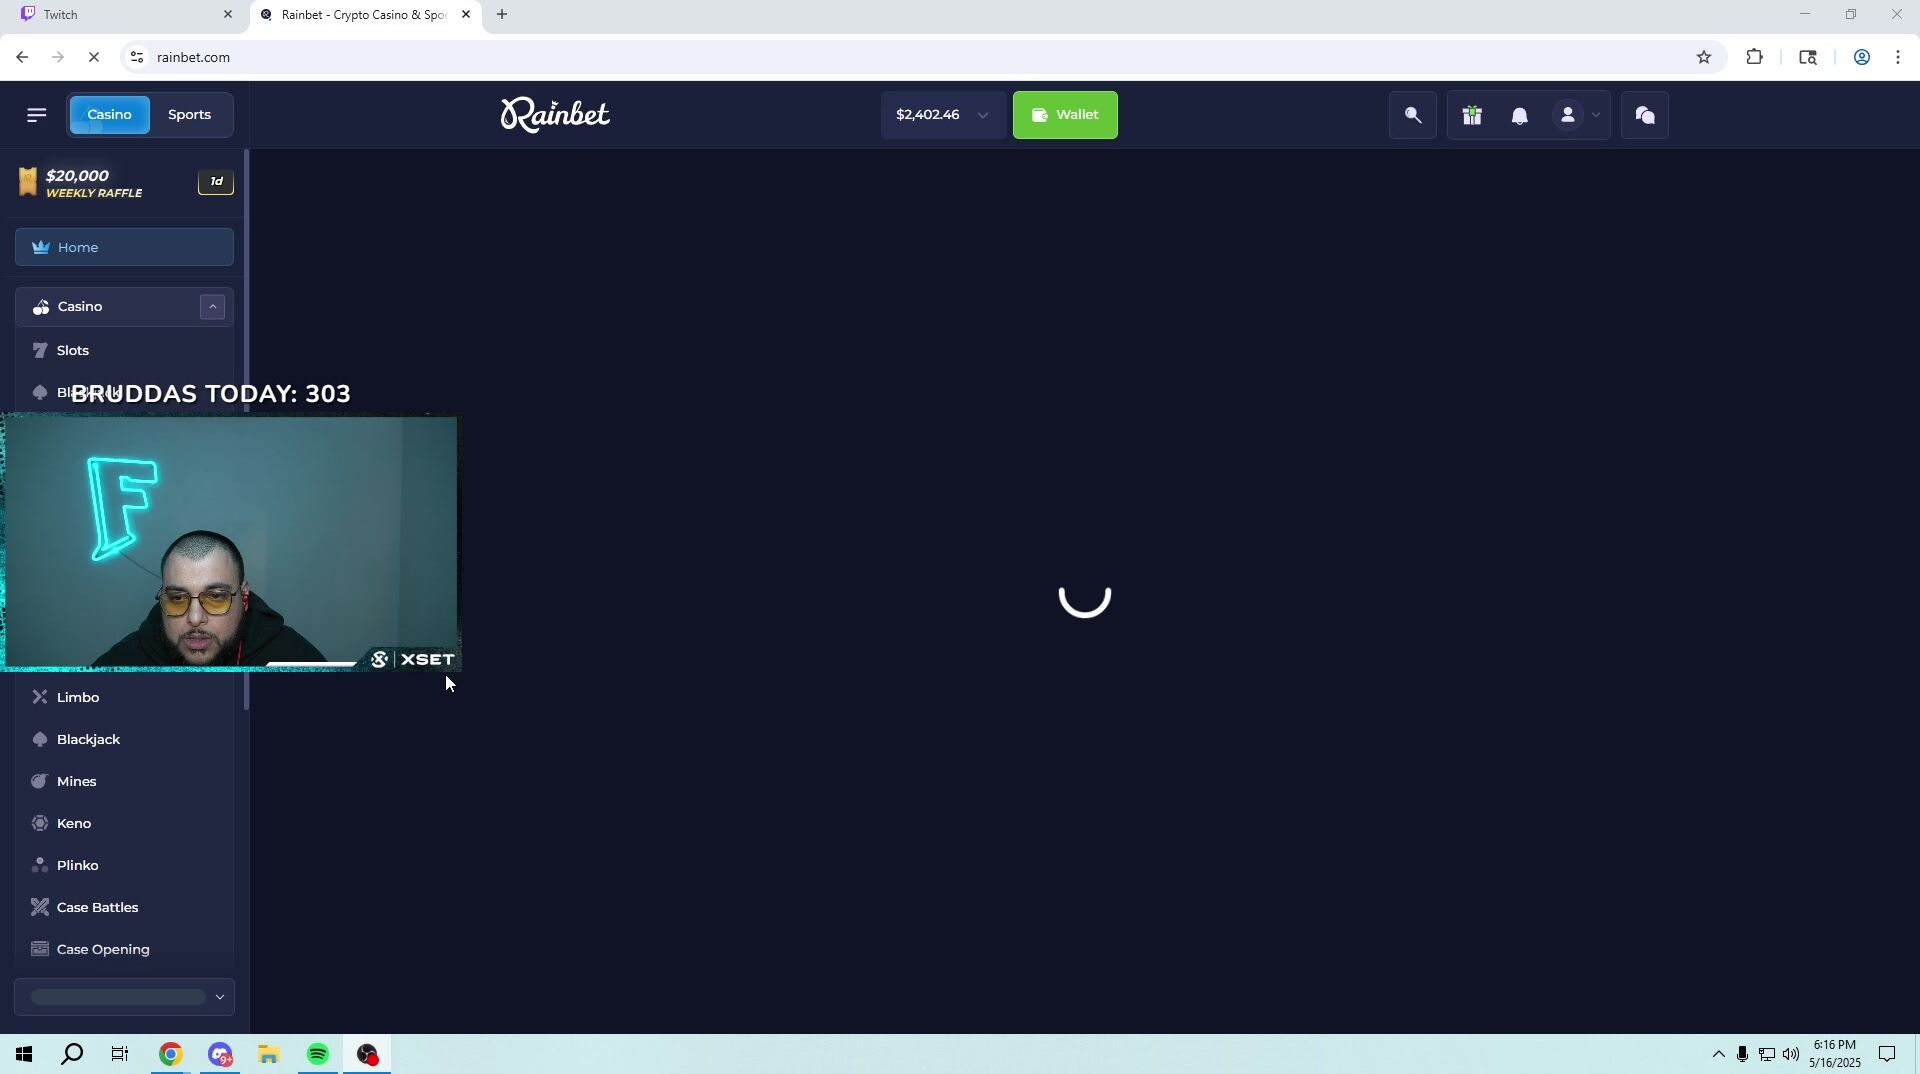
Task: Expand the bottom sidebar dropdown
Action: coord(124,997)
